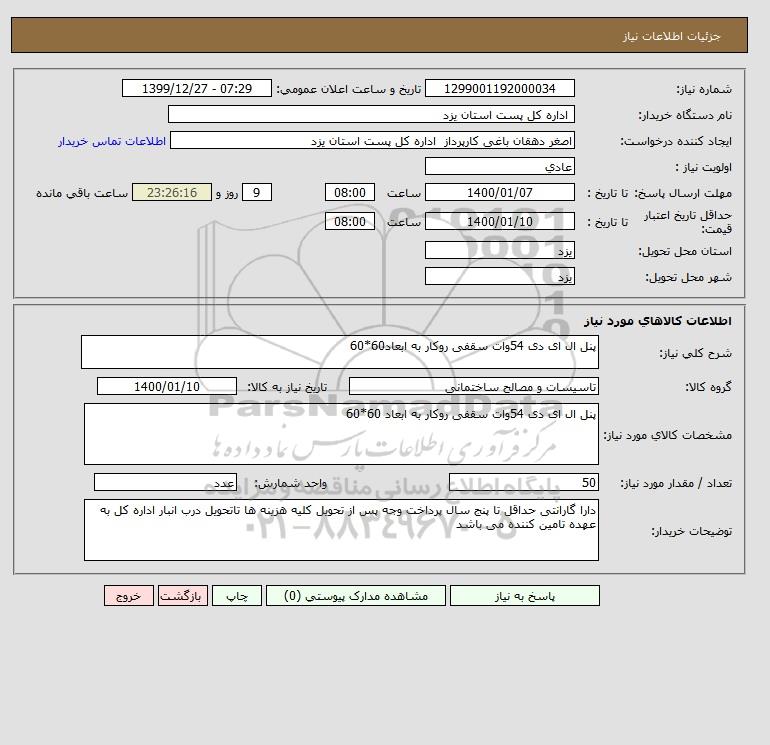The width and height of the screenshot is (770, 745).
Task: Click the شرح کلی نیاز text area
Action: [x=340, y=352]
